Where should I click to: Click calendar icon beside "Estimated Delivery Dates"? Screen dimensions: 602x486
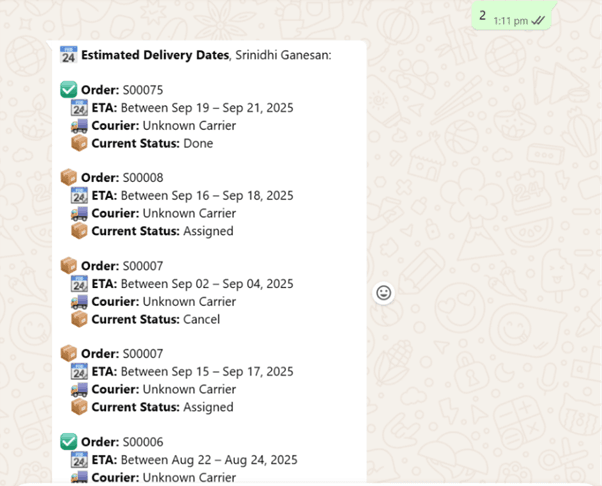point(69,56)
